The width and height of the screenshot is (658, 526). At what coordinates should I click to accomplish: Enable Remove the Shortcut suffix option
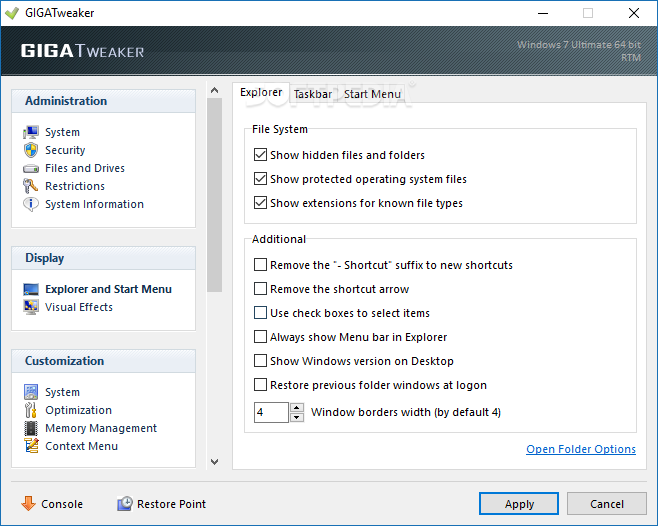click(260, 264)
